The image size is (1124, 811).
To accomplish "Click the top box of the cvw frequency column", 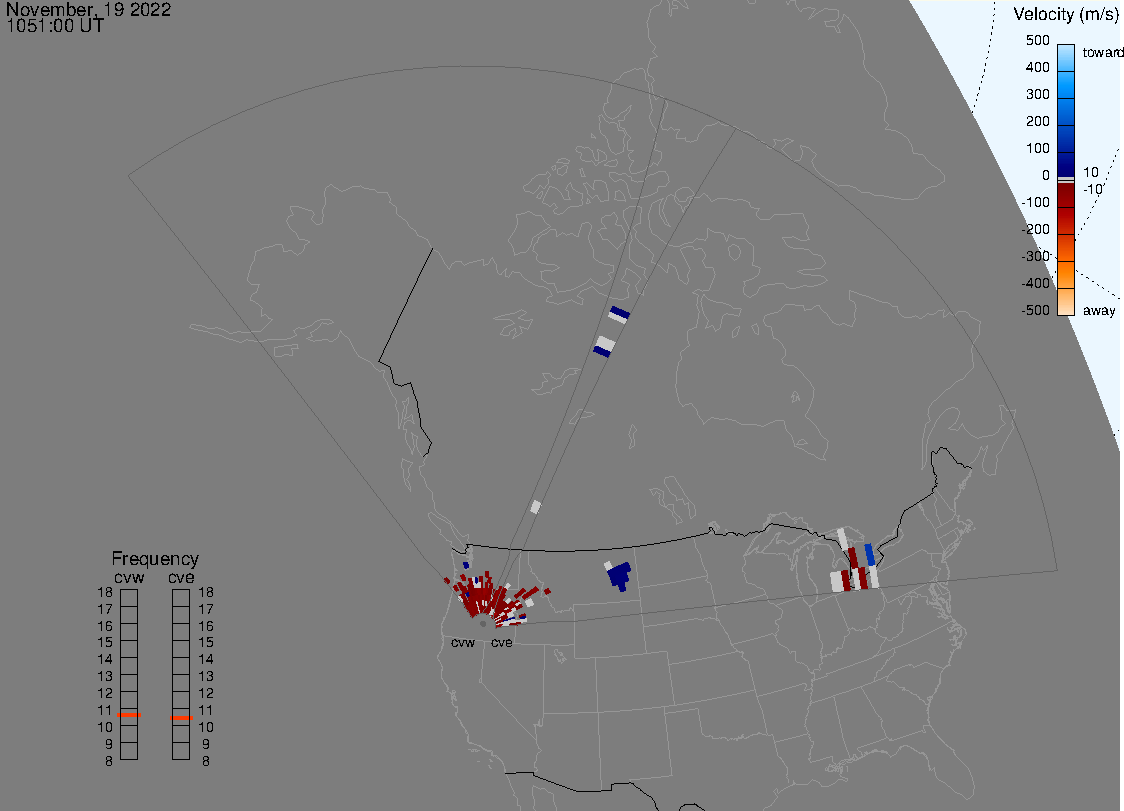I will coord(129,596).
